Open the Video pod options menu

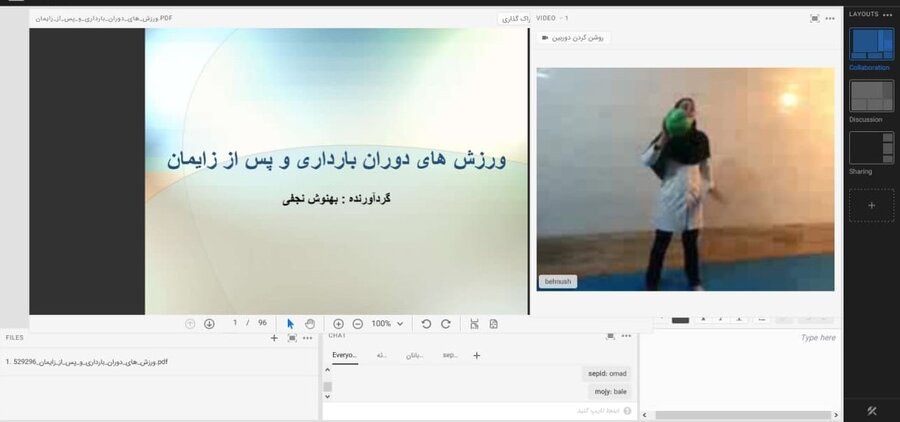click(832, 18)
